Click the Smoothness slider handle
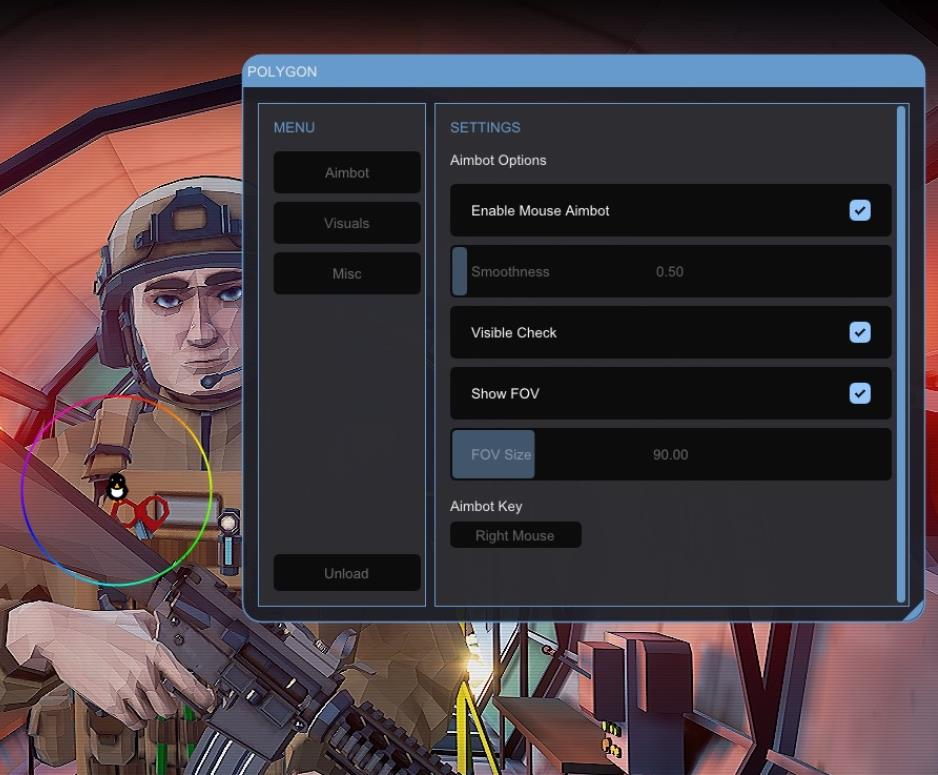Image resolution: width=938 pixels, height=775 pixels. coord(460,272)
